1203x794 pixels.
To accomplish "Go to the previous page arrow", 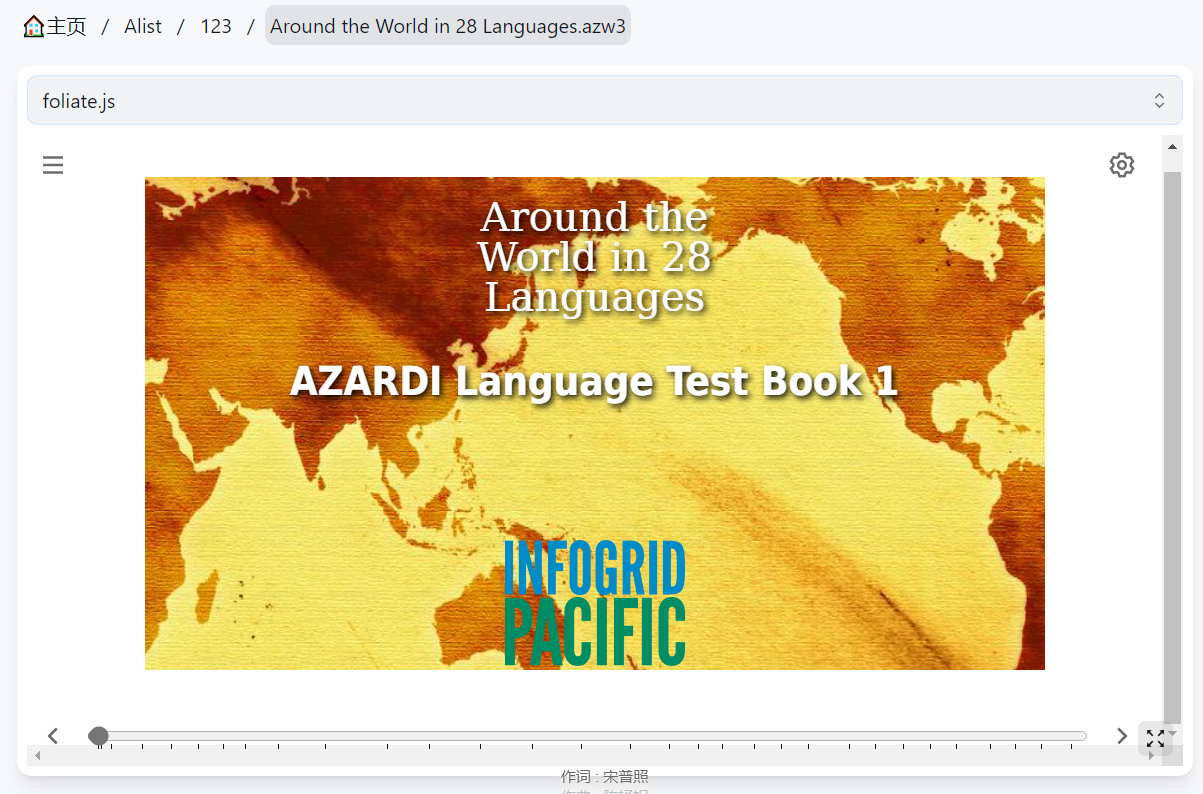I will 53,736.
